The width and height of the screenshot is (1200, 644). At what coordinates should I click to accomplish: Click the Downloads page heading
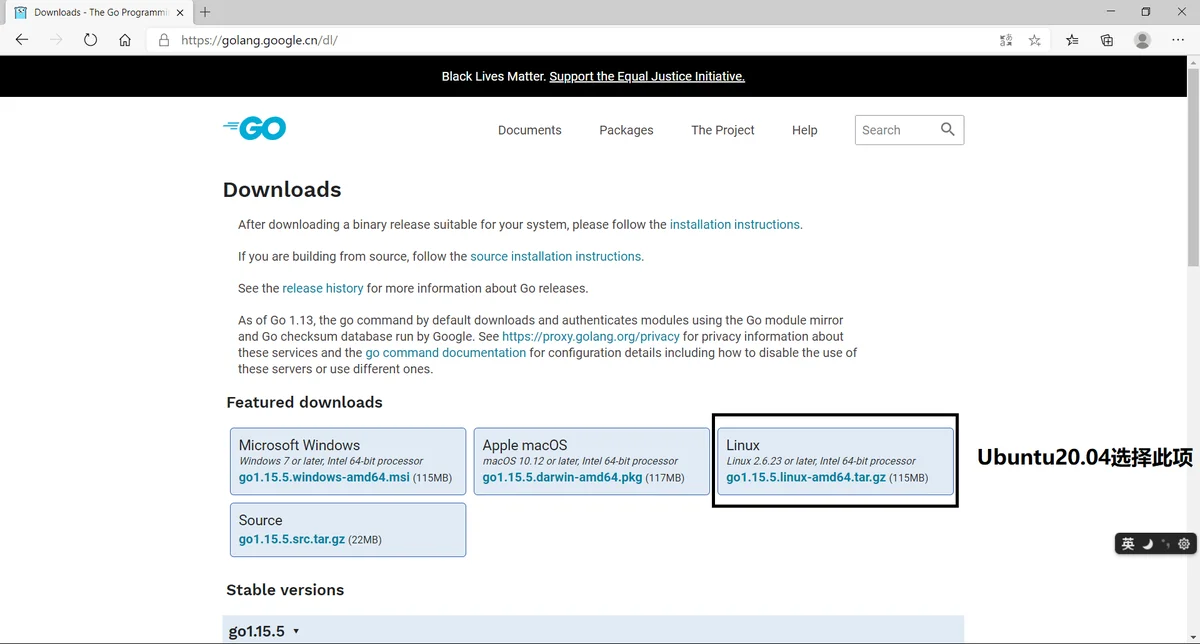pos(282,190)
